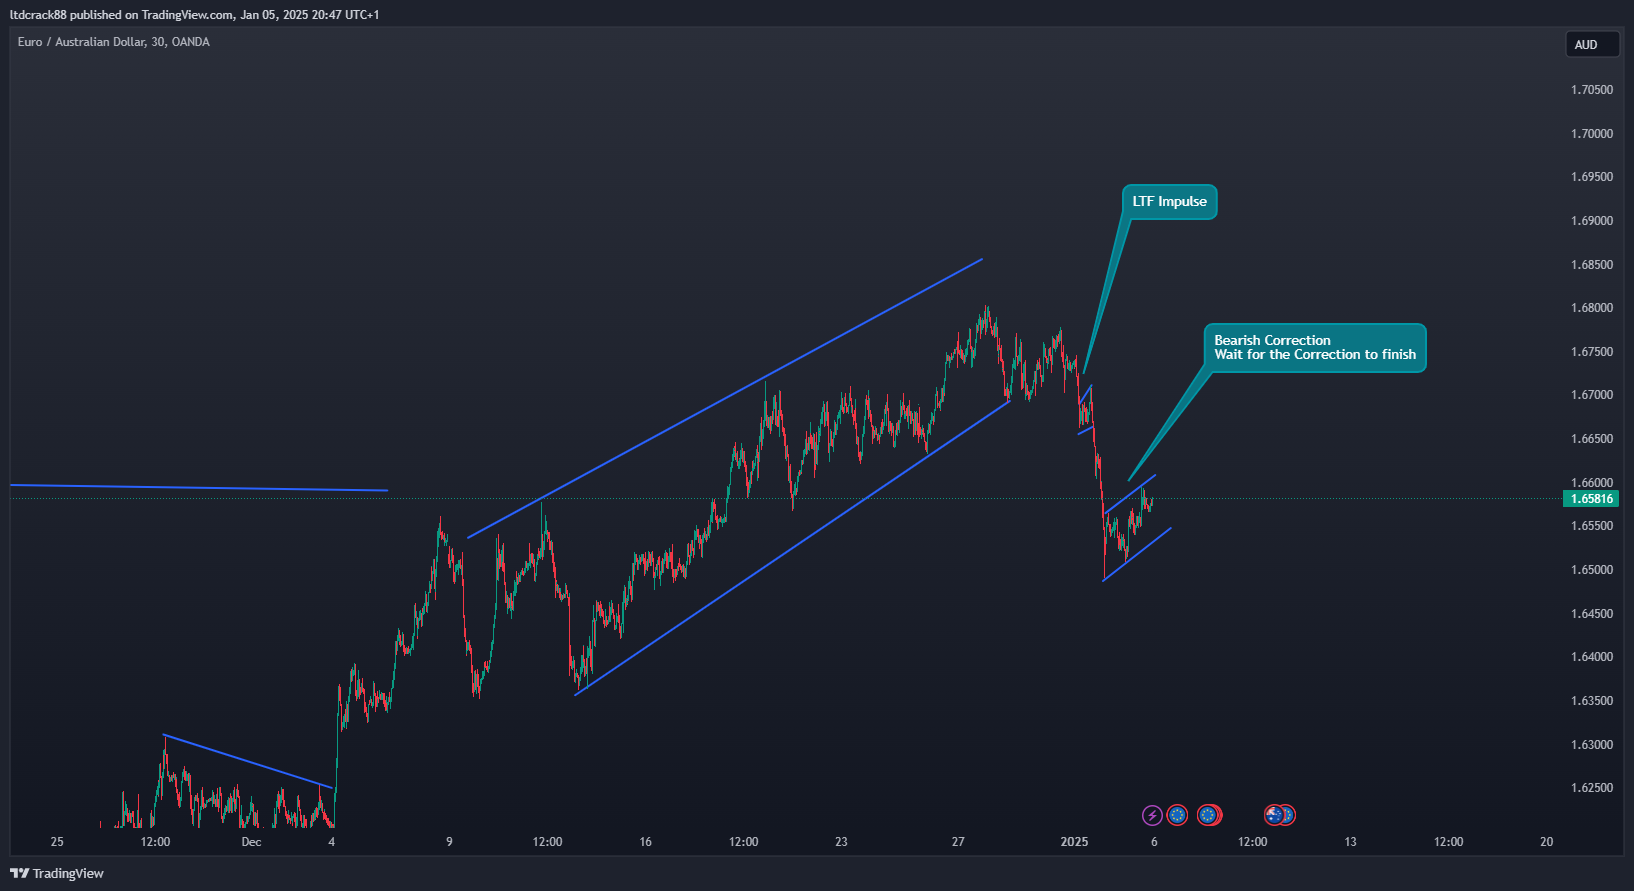Click the 4 date label on time axis
Viewport: 1634px width, 891px height.
[x=332, y=842]
